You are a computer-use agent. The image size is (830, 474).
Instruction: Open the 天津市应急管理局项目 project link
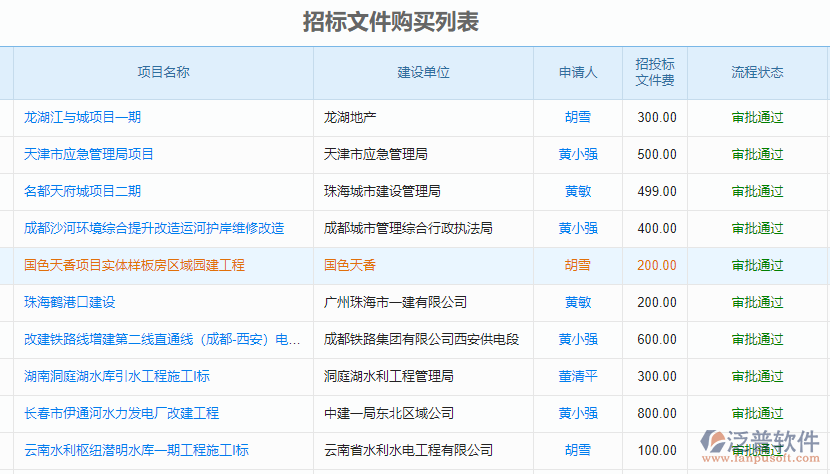pyautogui.click(x=89, y=154)
